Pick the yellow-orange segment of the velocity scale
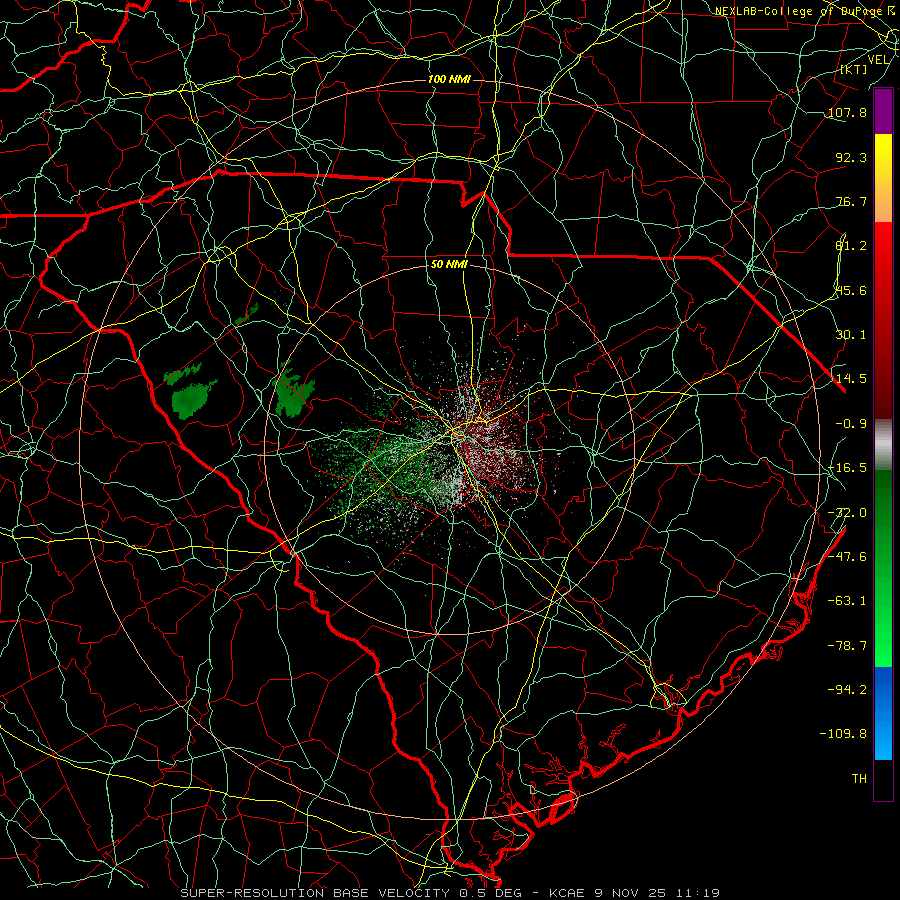The height and width of the screenshot is (900, 900). pos(883,178)
